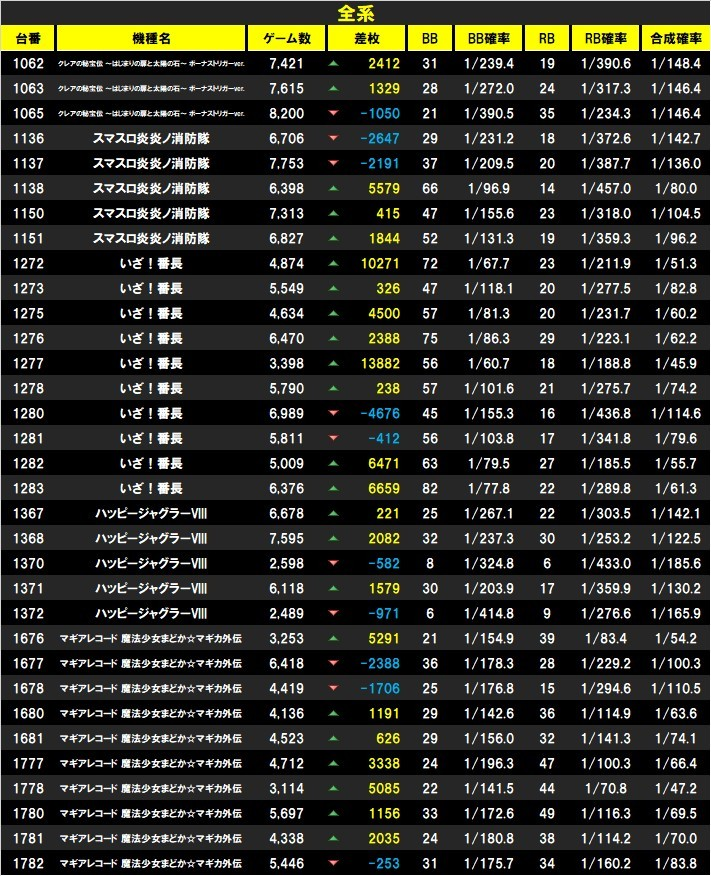
Task: Click ハッピージャグラーVIII name in row 1371
Action: point(151,588)
